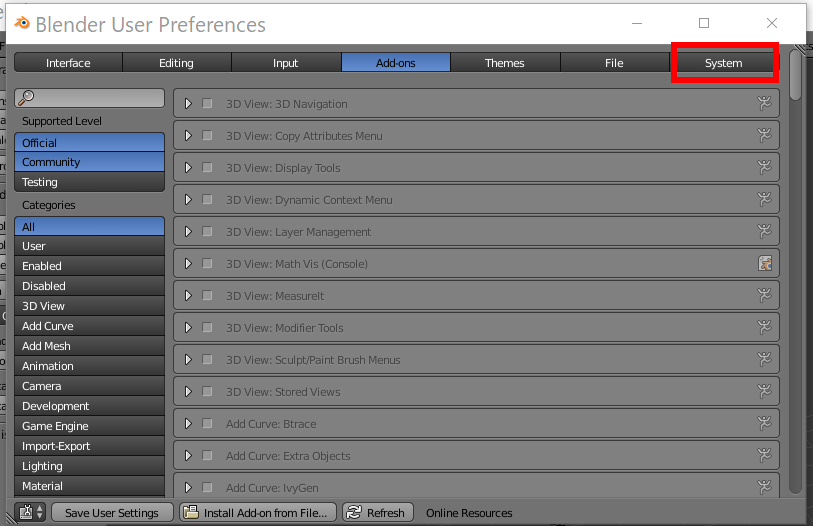Open the System preferences tab
The width and height of the screenshot is (813, 526).
[724, 63]
